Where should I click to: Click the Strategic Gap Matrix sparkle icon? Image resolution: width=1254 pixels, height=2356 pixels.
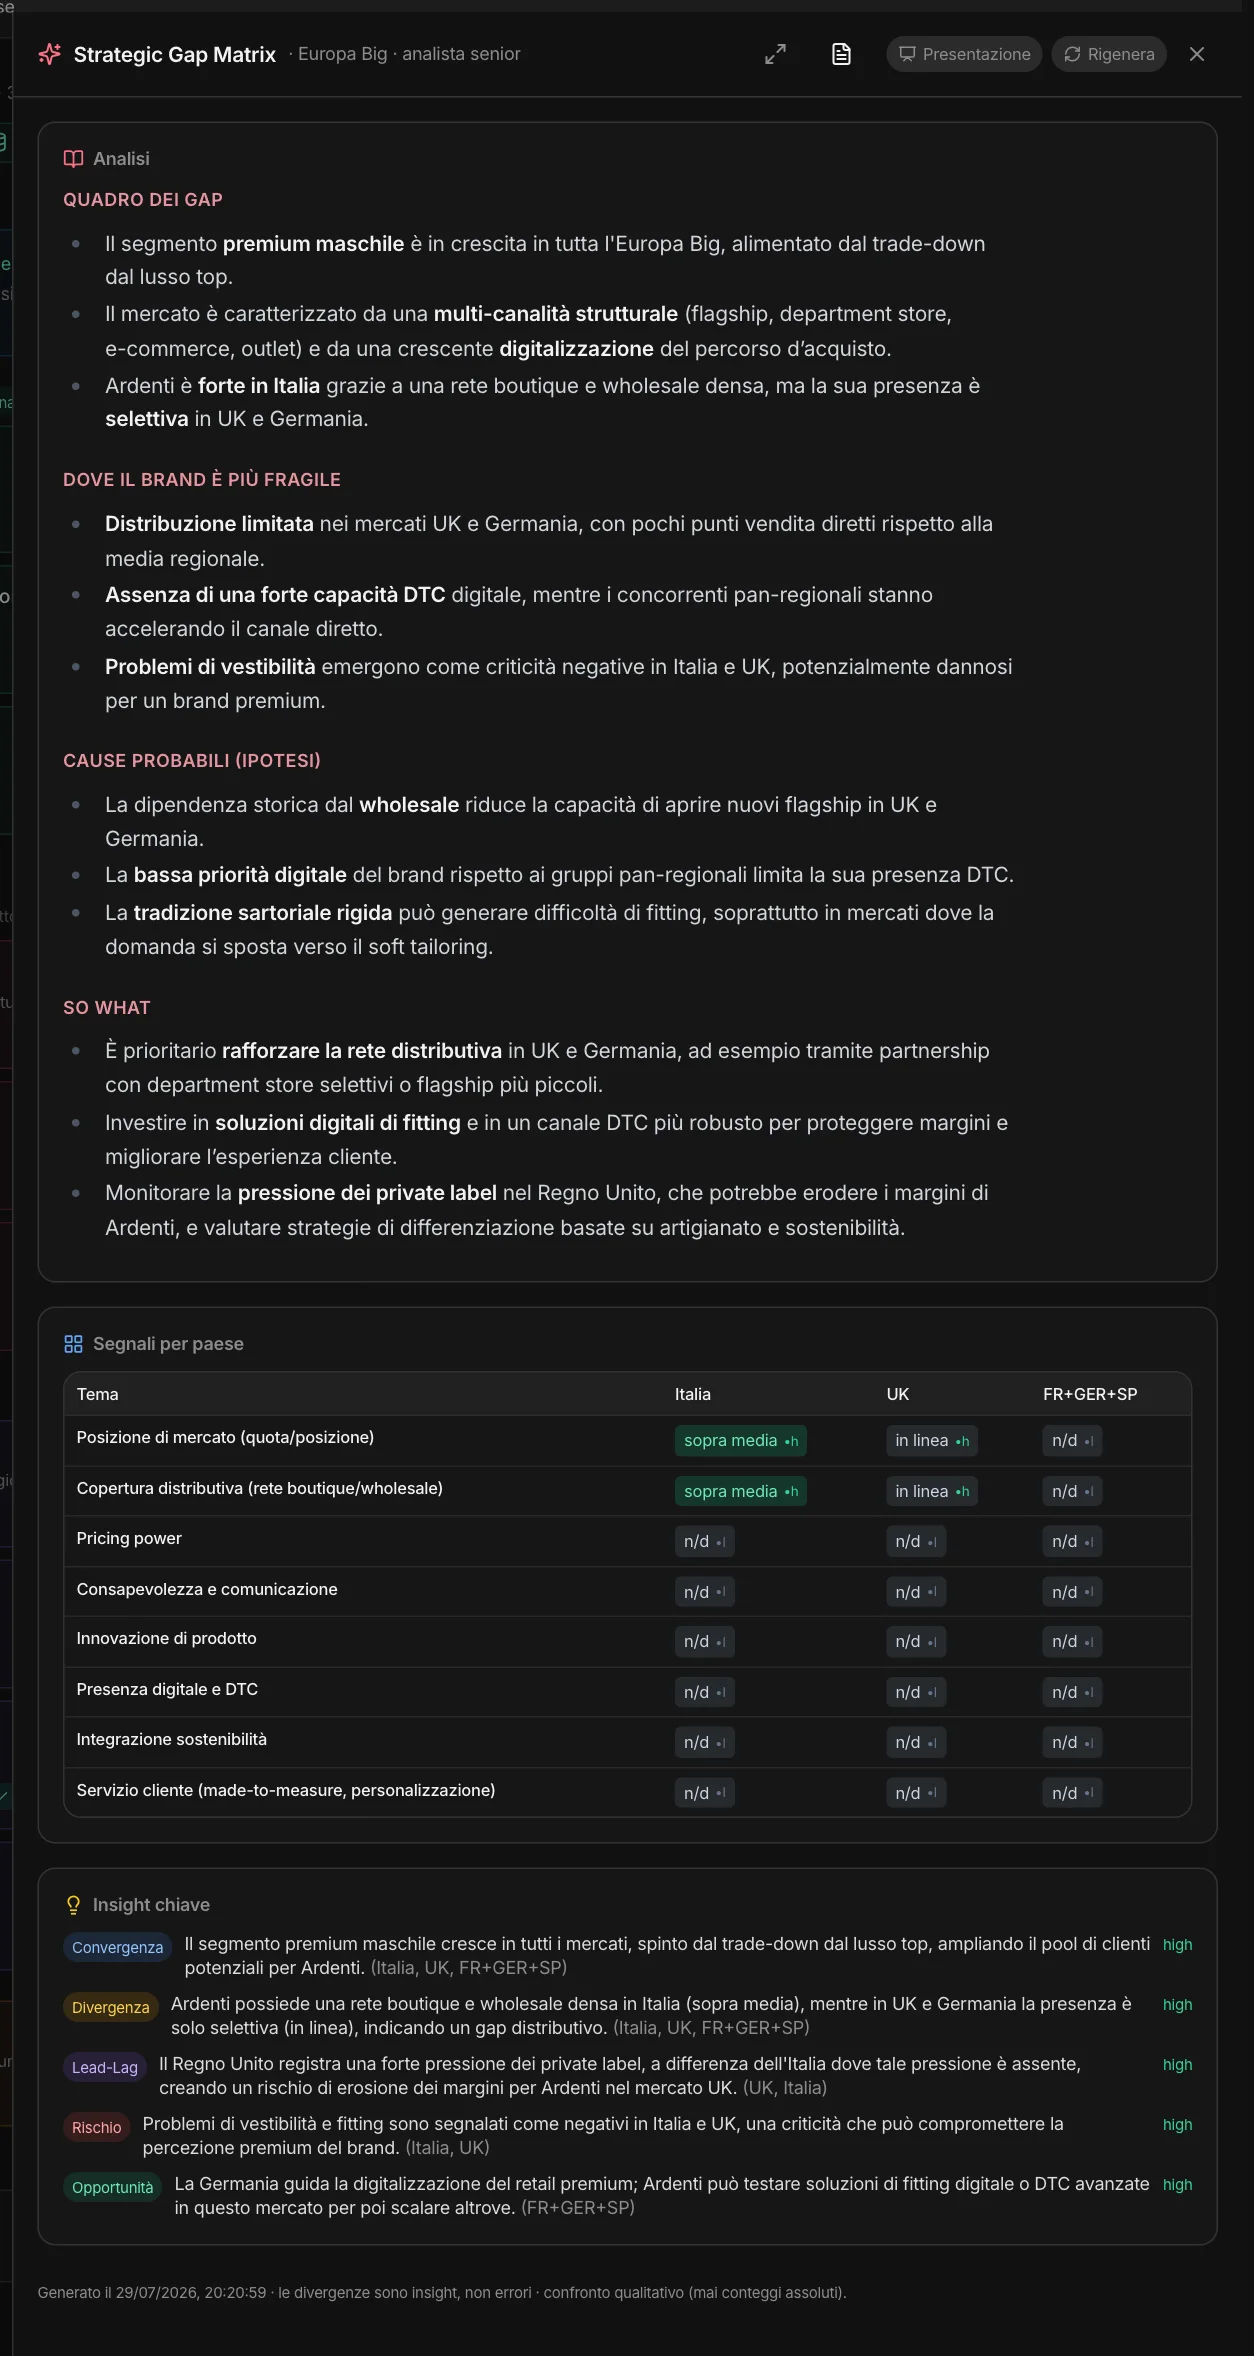[x=49, y=54]
